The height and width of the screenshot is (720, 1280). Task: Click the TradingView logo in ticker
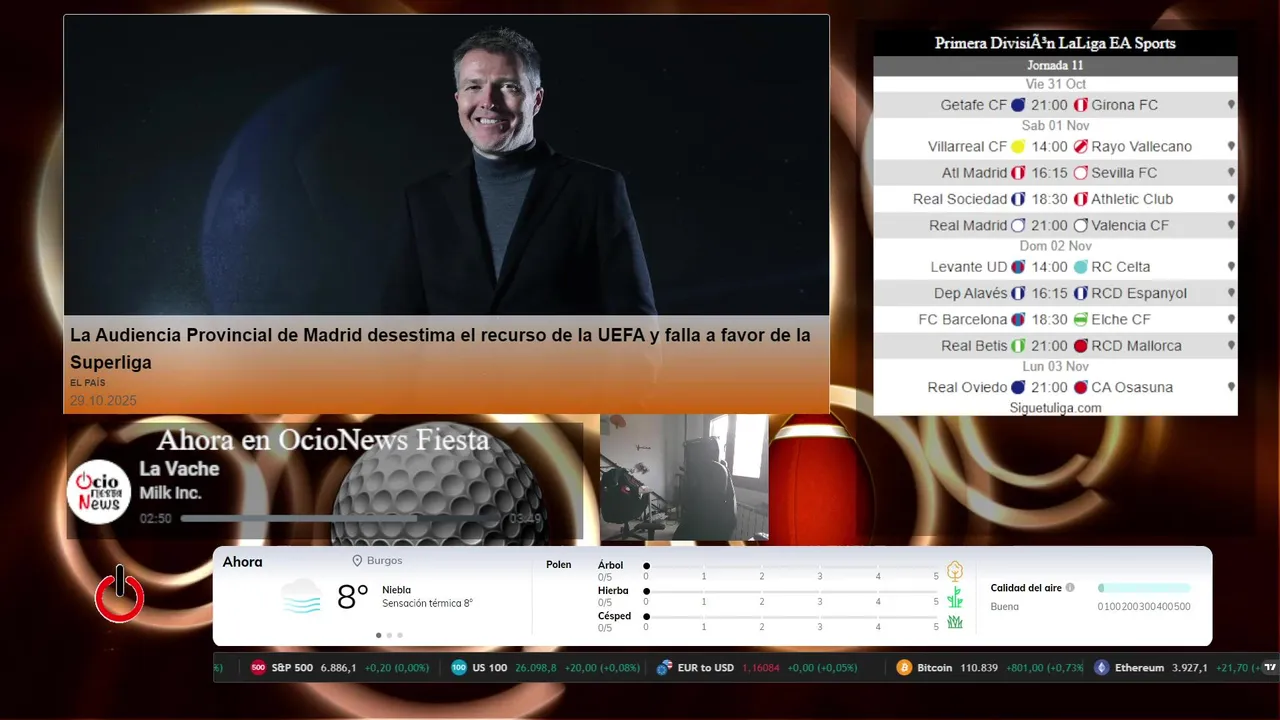1270,667
